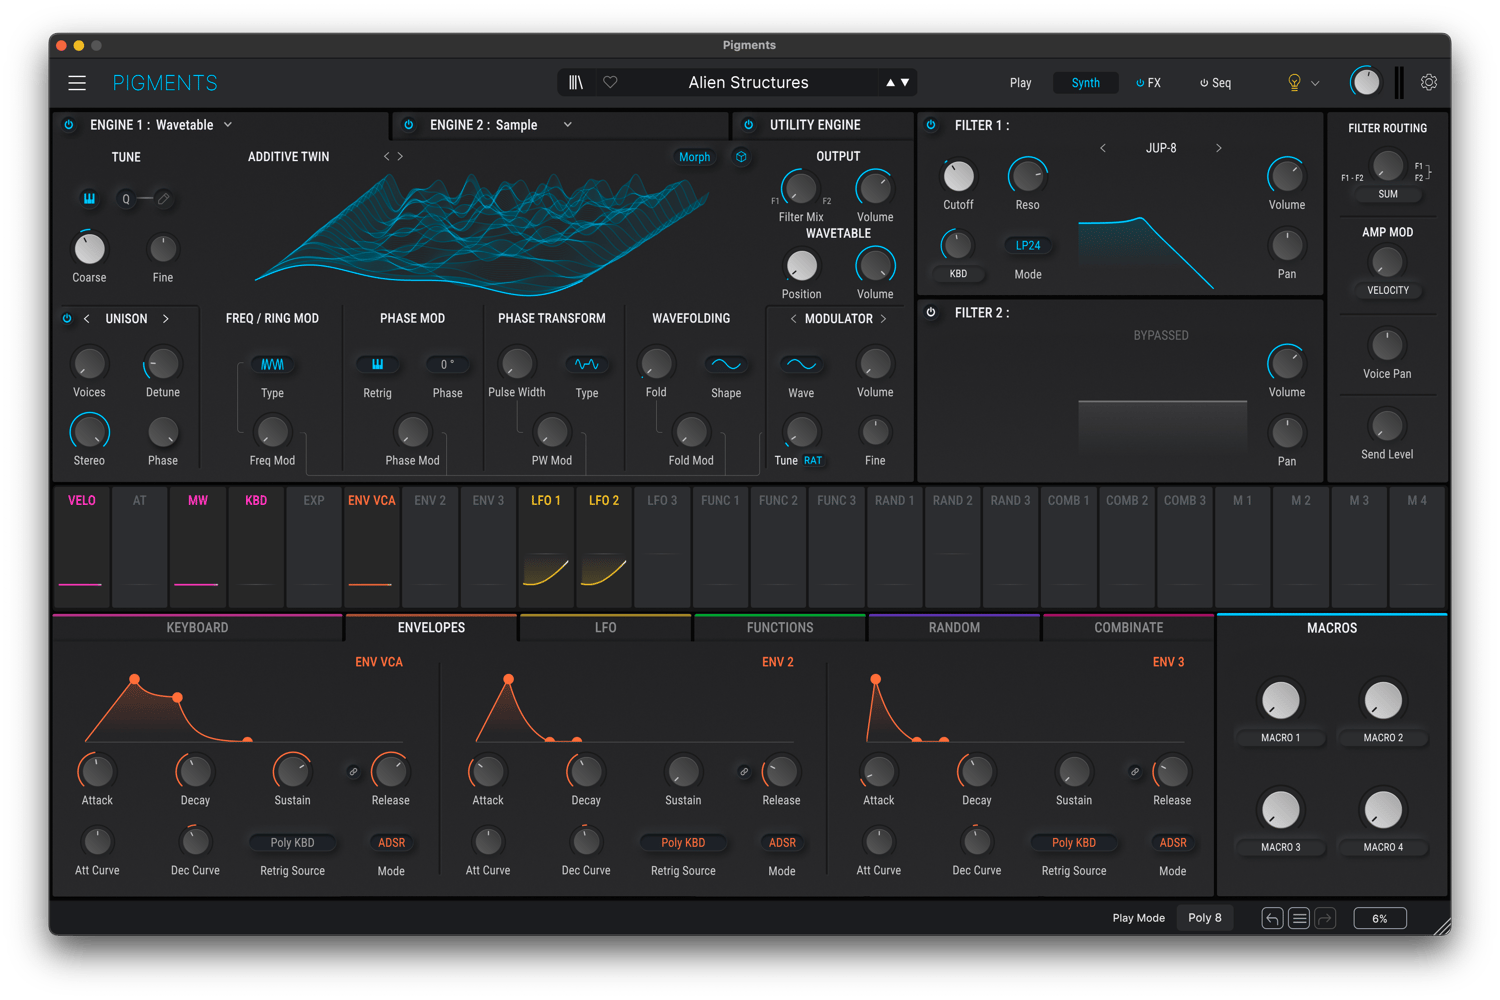
Task: Expand Engine 2 Sample type dropdown
Action: 567,125
